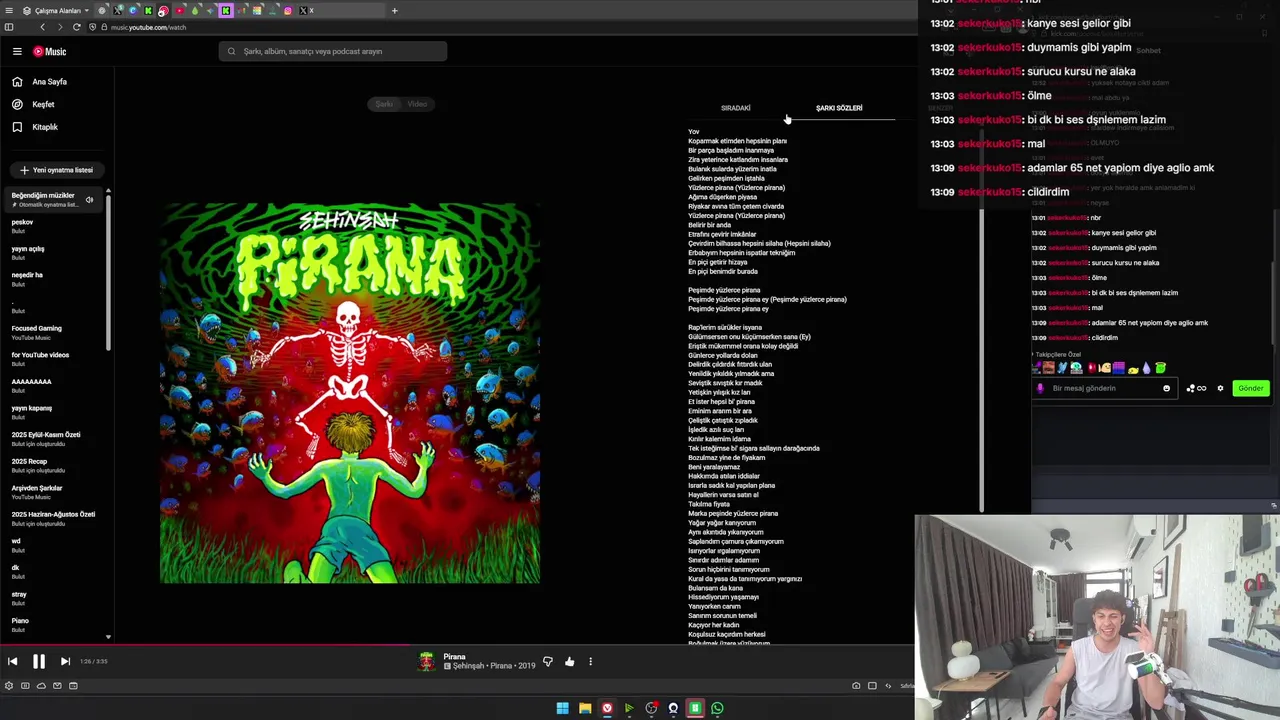Viewport: 1280px width, 720px height.
Task: Open the three-dot menu in the player bar
Action: pyautogui.click(x=590, y=661)
